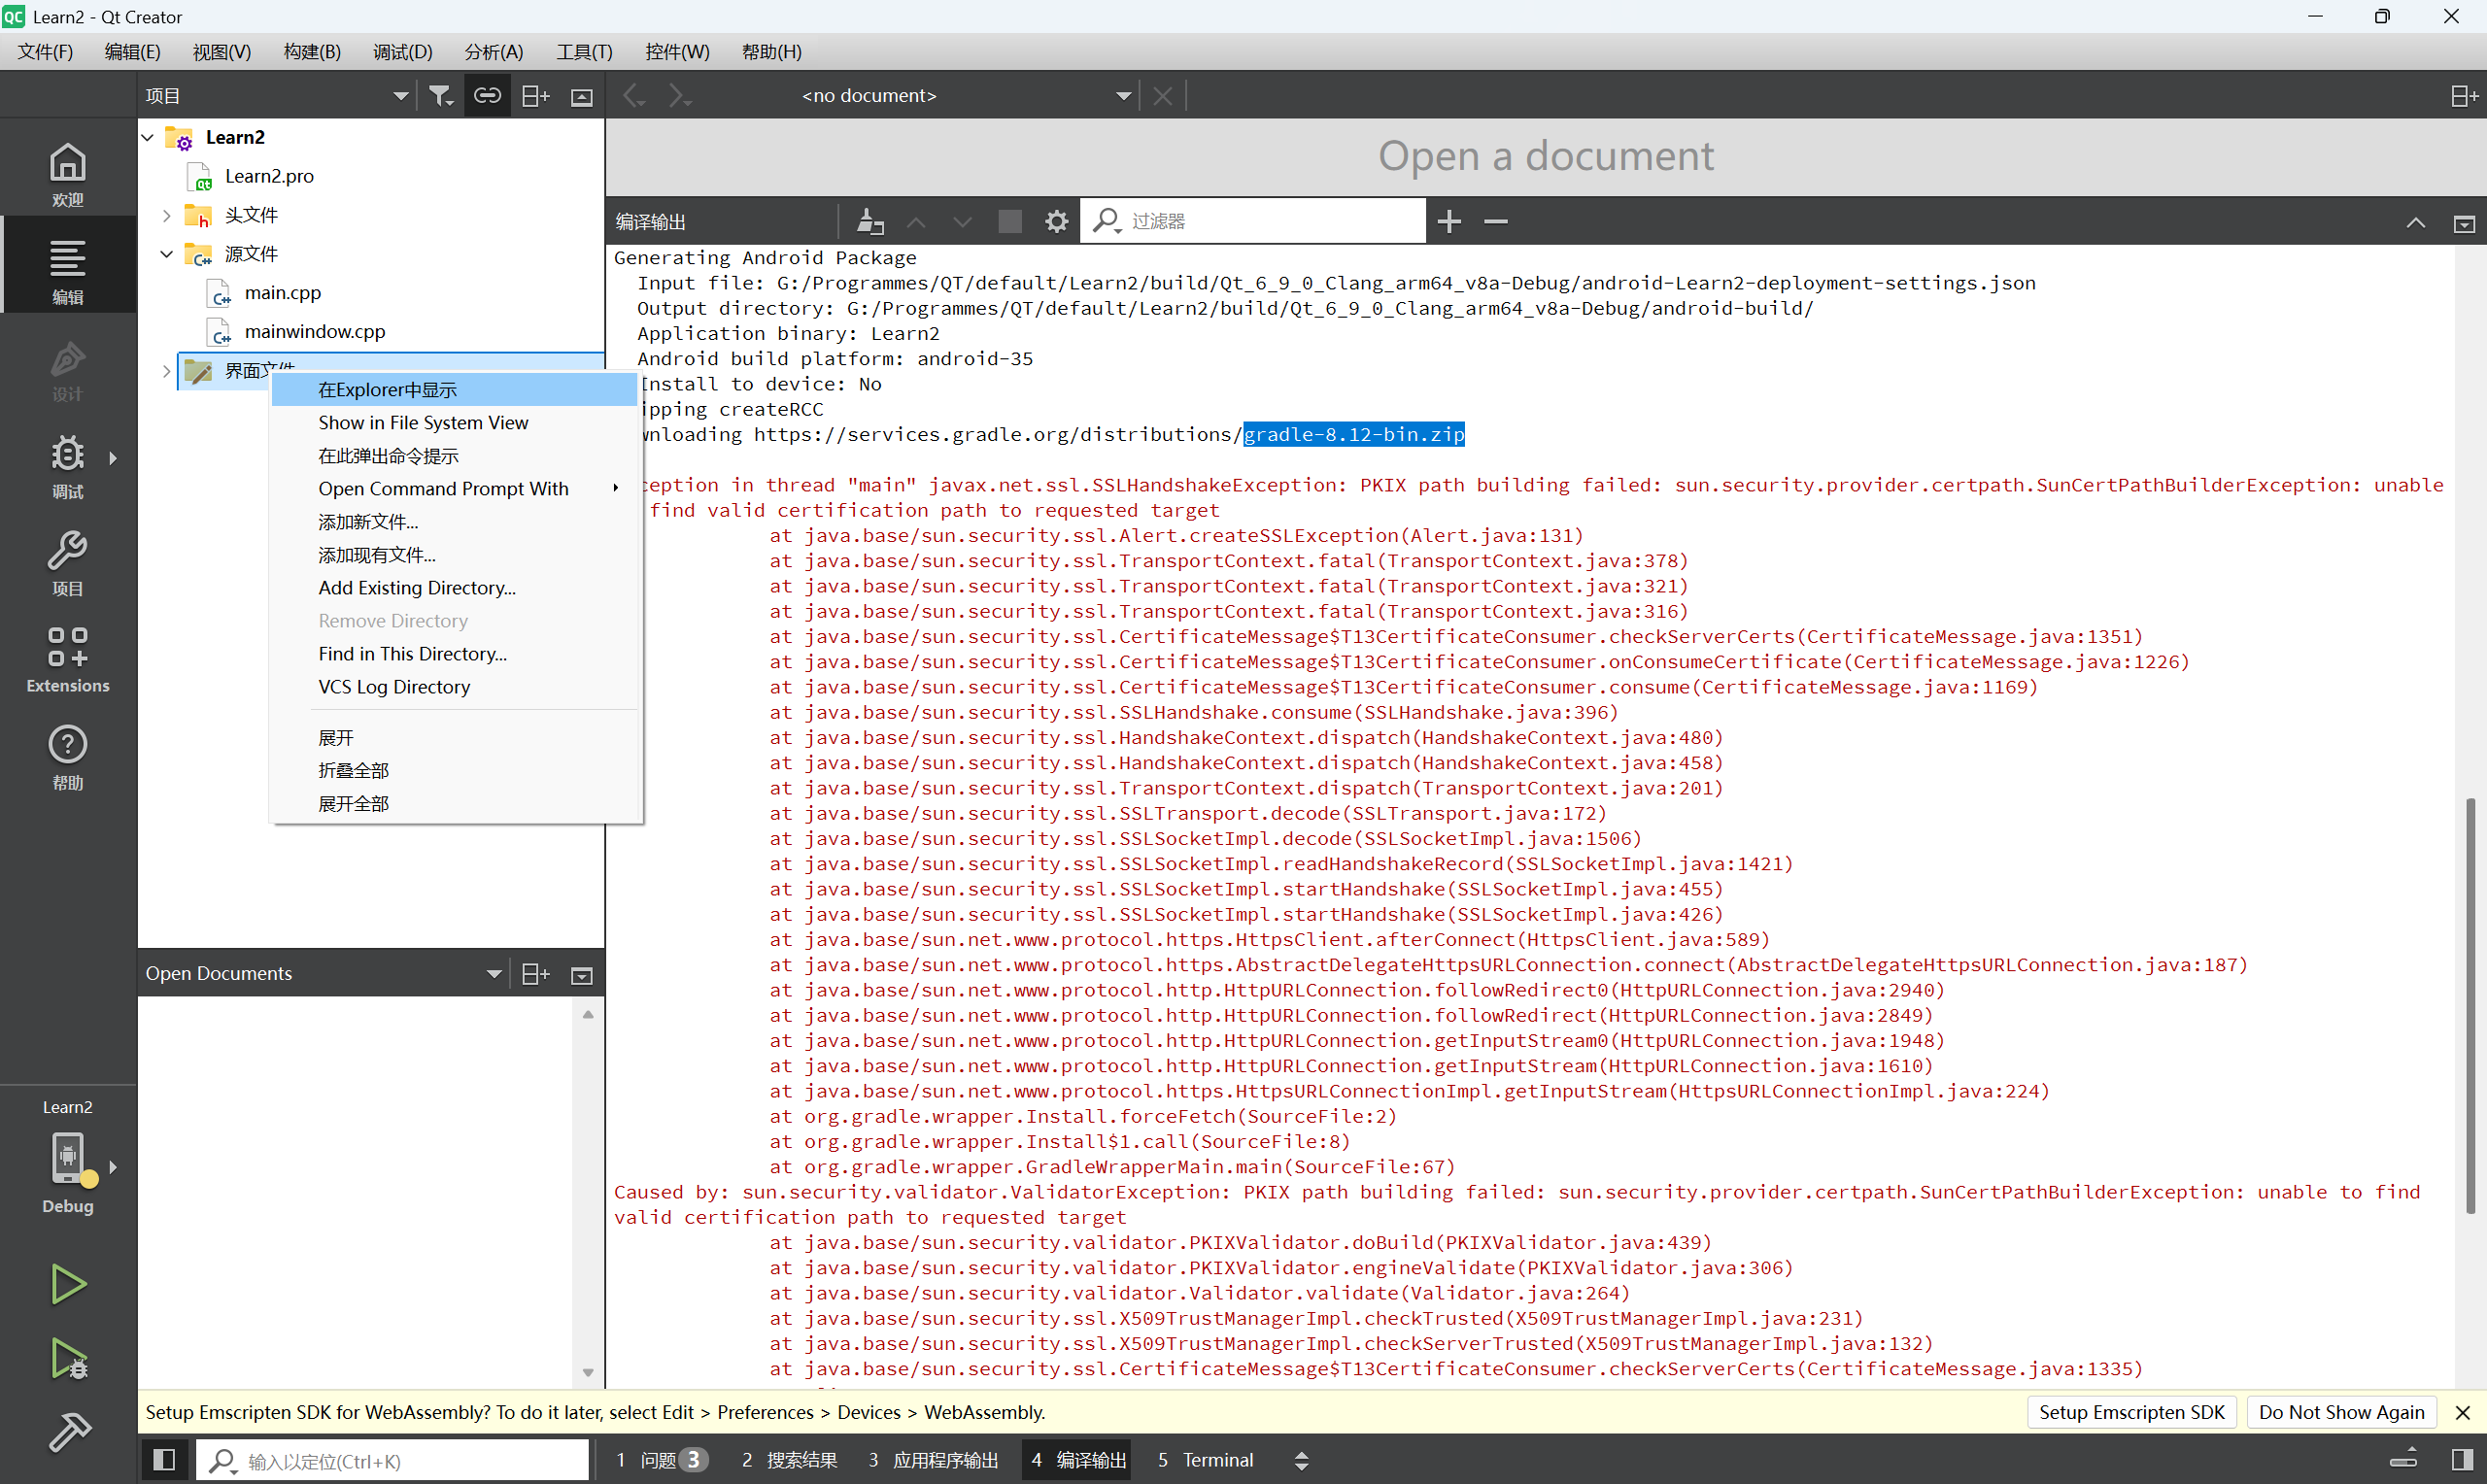The image size is (2487, 1484).
Task: Open Learn2 Debug kit selector
Action: pyautogui.click(x=67, y=1160)
